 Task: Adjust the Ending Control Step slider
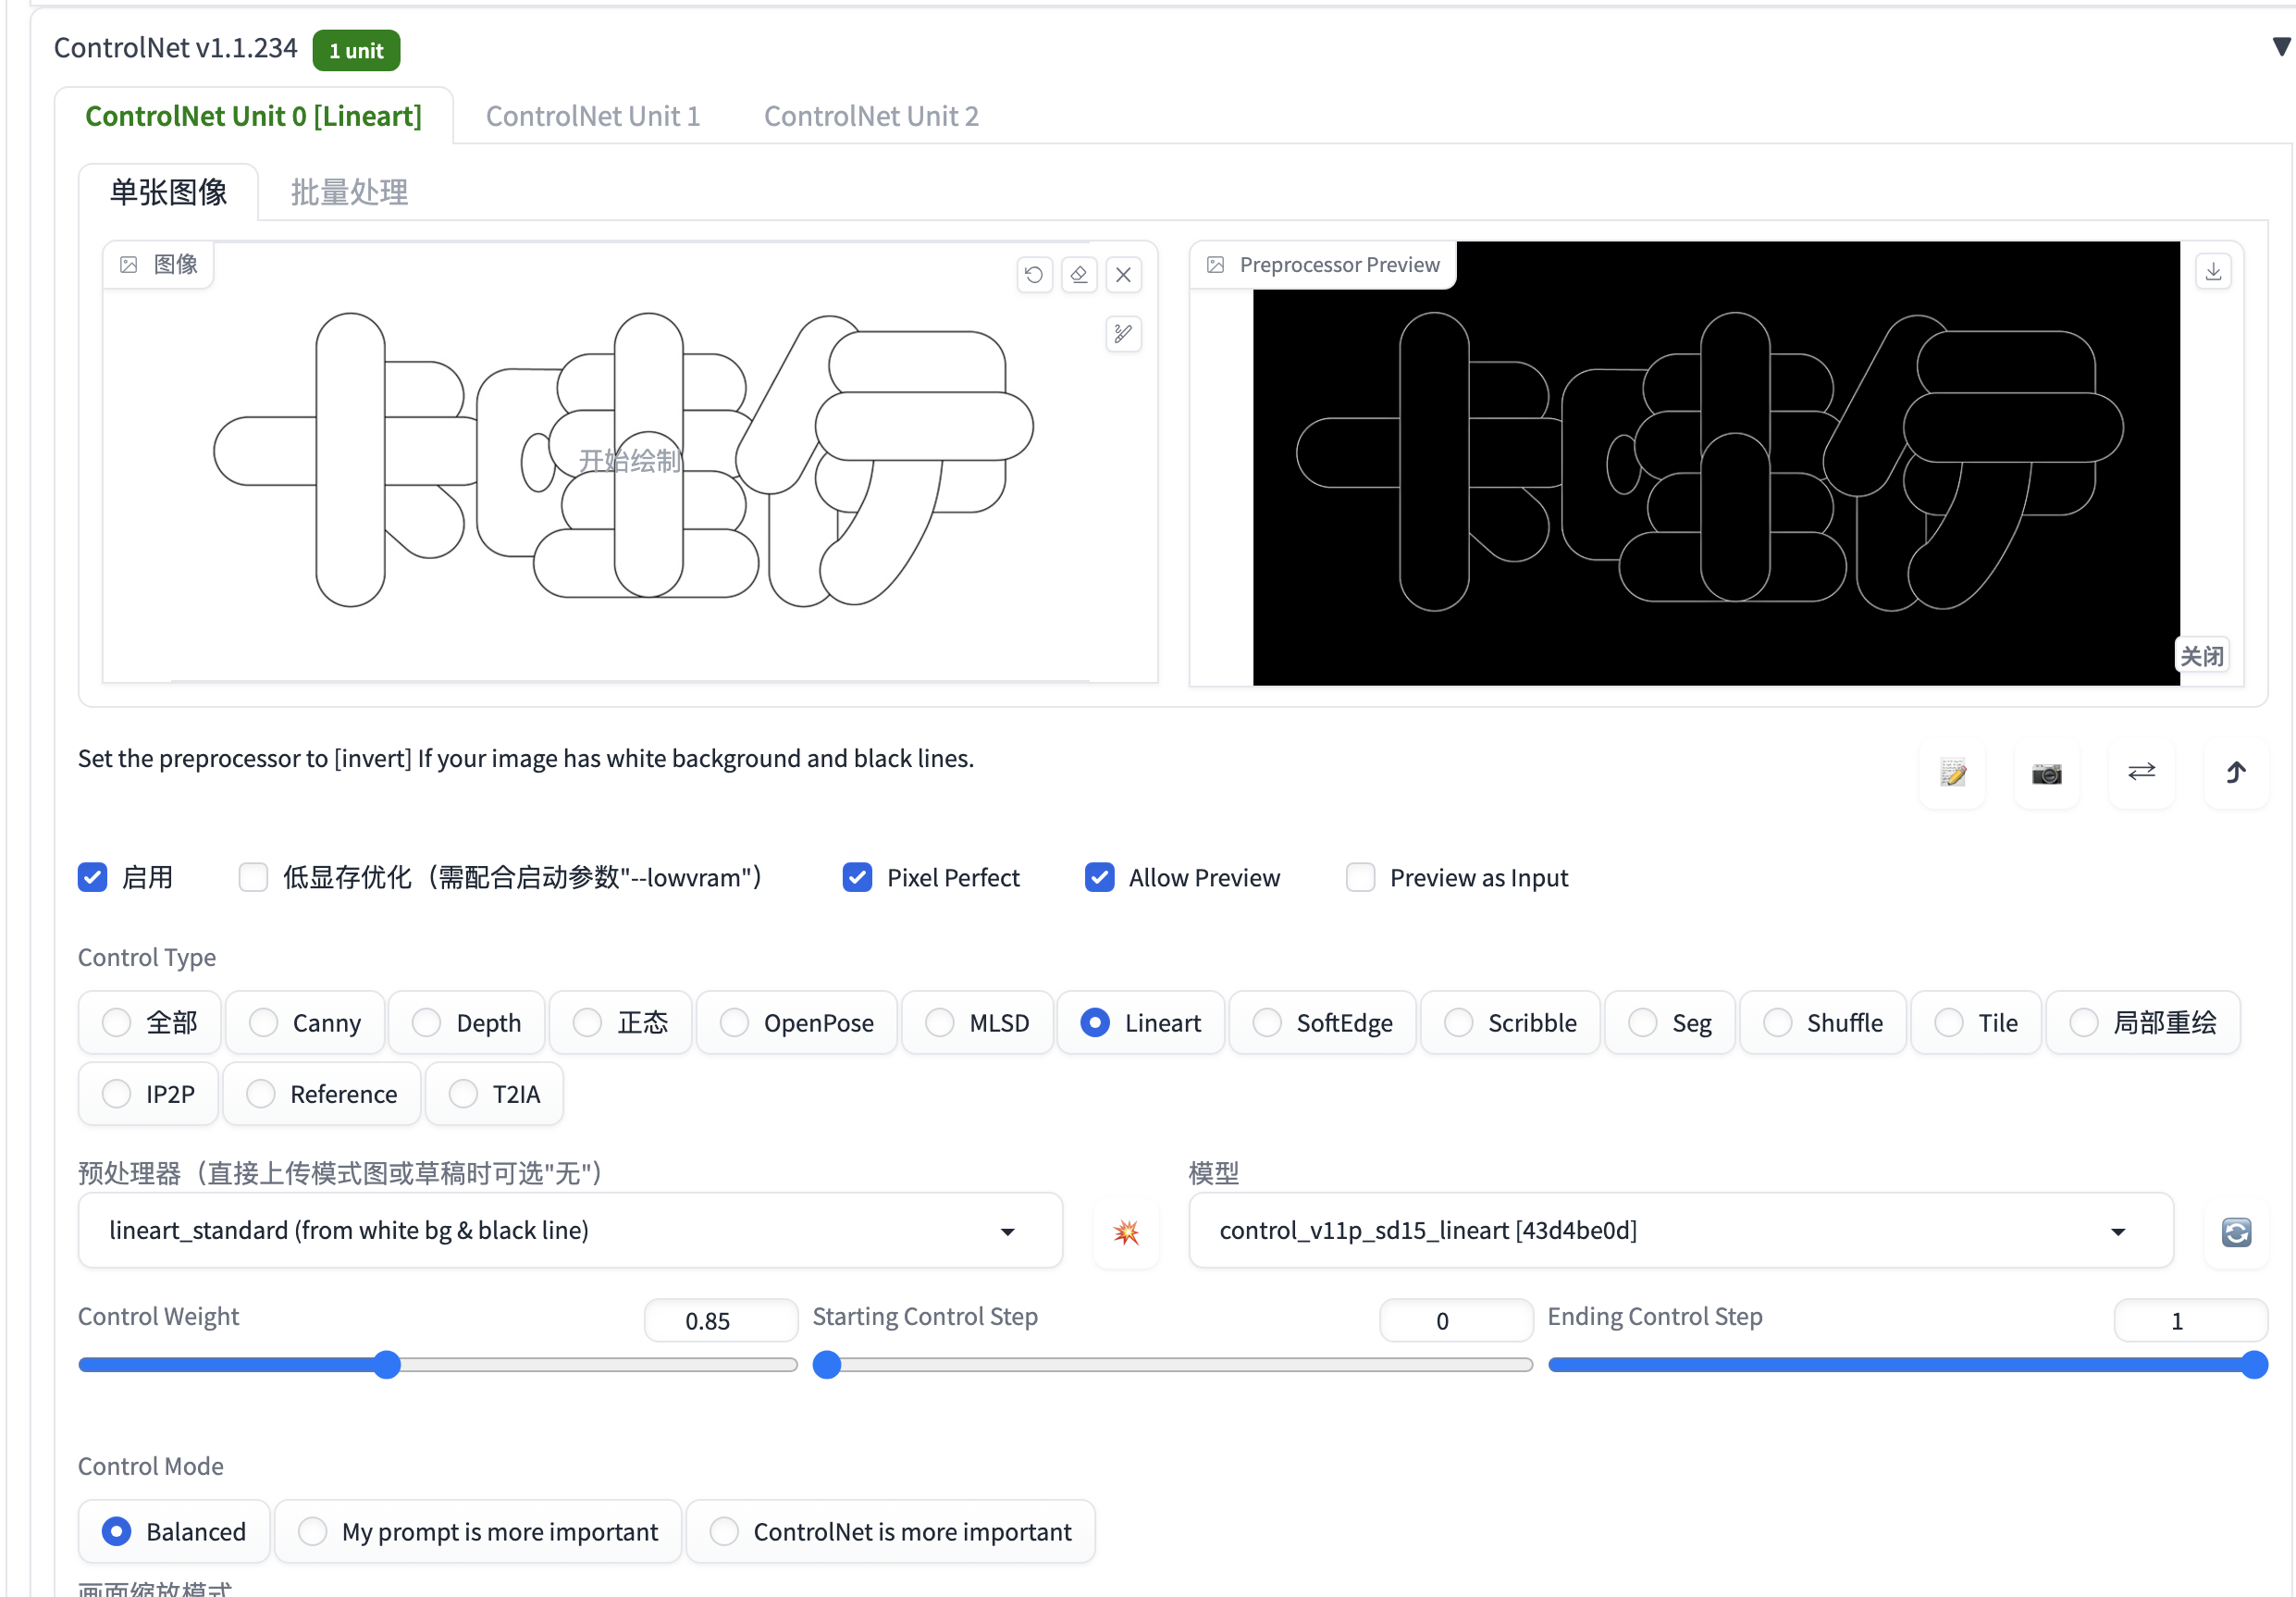tap(1907, 1365)
